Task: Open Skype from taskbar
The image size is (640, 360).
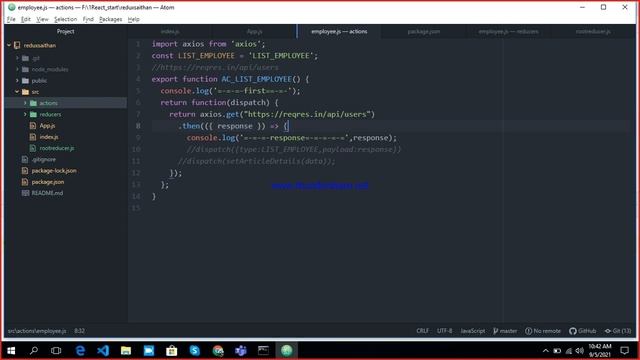Action: coord(195,351)
